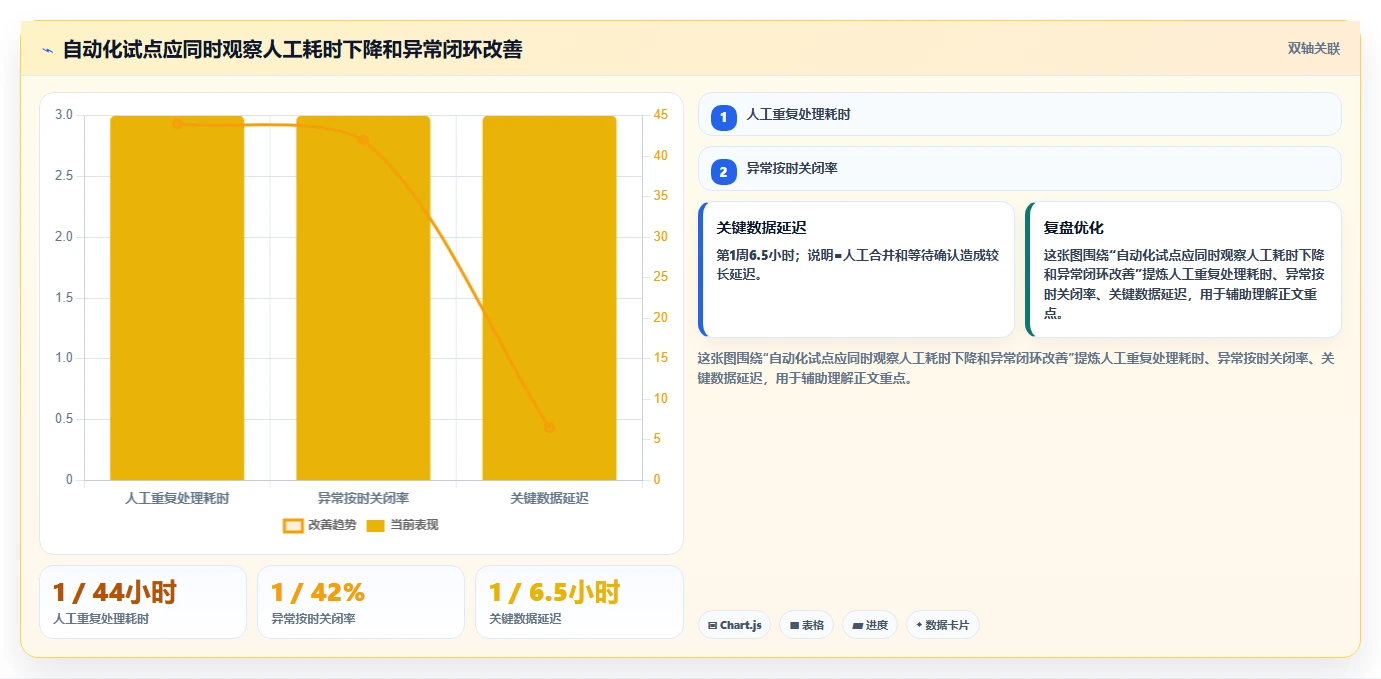The height and width of the screenshot is (679, 1381).
Task: Toggle the 当前表现 legend item
Action: [402, 525]
